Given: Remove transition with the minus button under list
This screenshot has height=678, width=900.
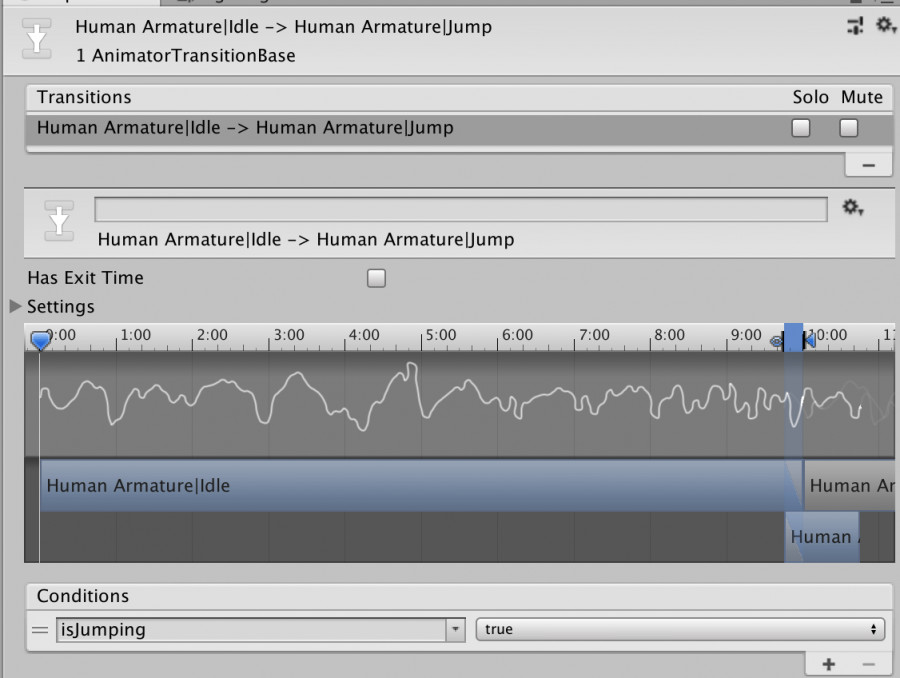Looking at the screenshot, I should [868, 165].
